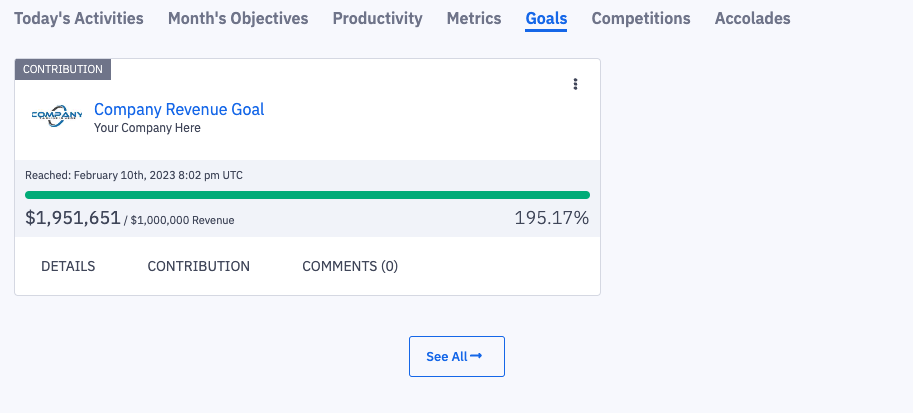Open the Accolades tab
The image size is (913, 413).
(x=752, y=18)
